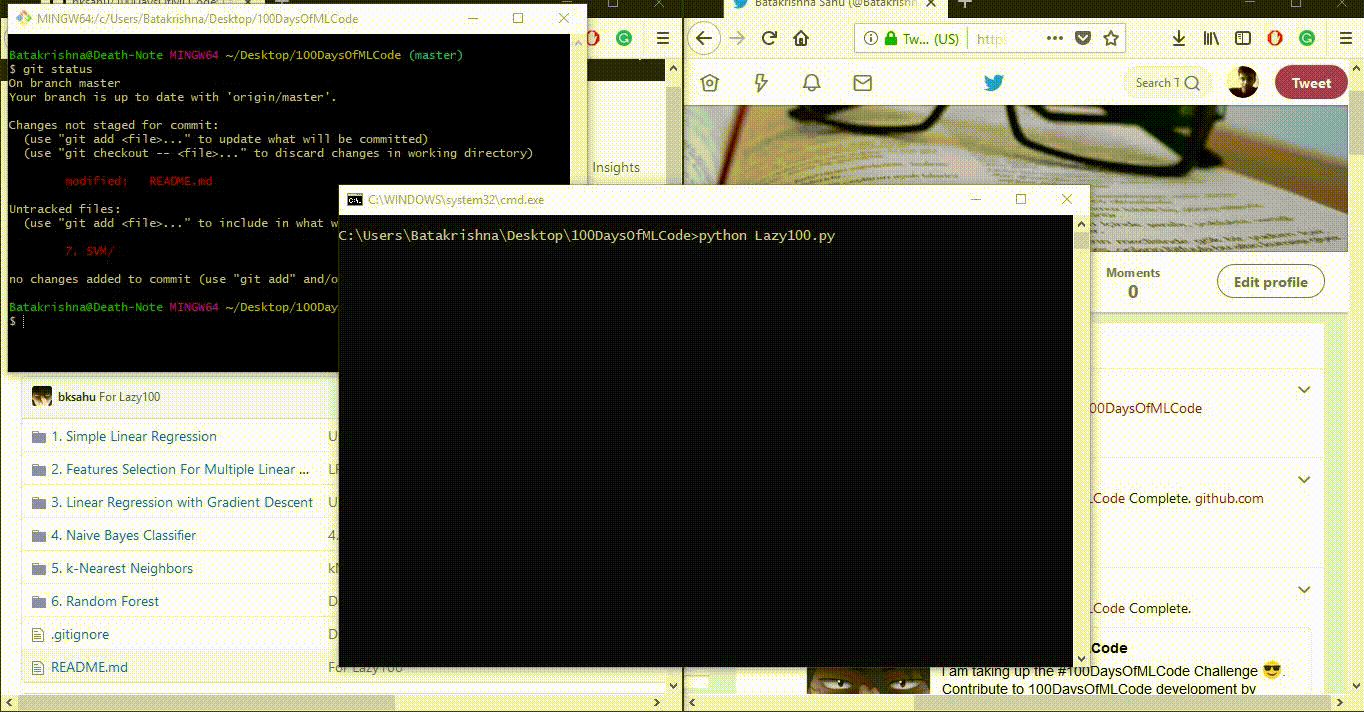The image size is (1364, 712).
Task: Open Firefox hamburger menu in Twitter window
Action: coord(1346,38)
